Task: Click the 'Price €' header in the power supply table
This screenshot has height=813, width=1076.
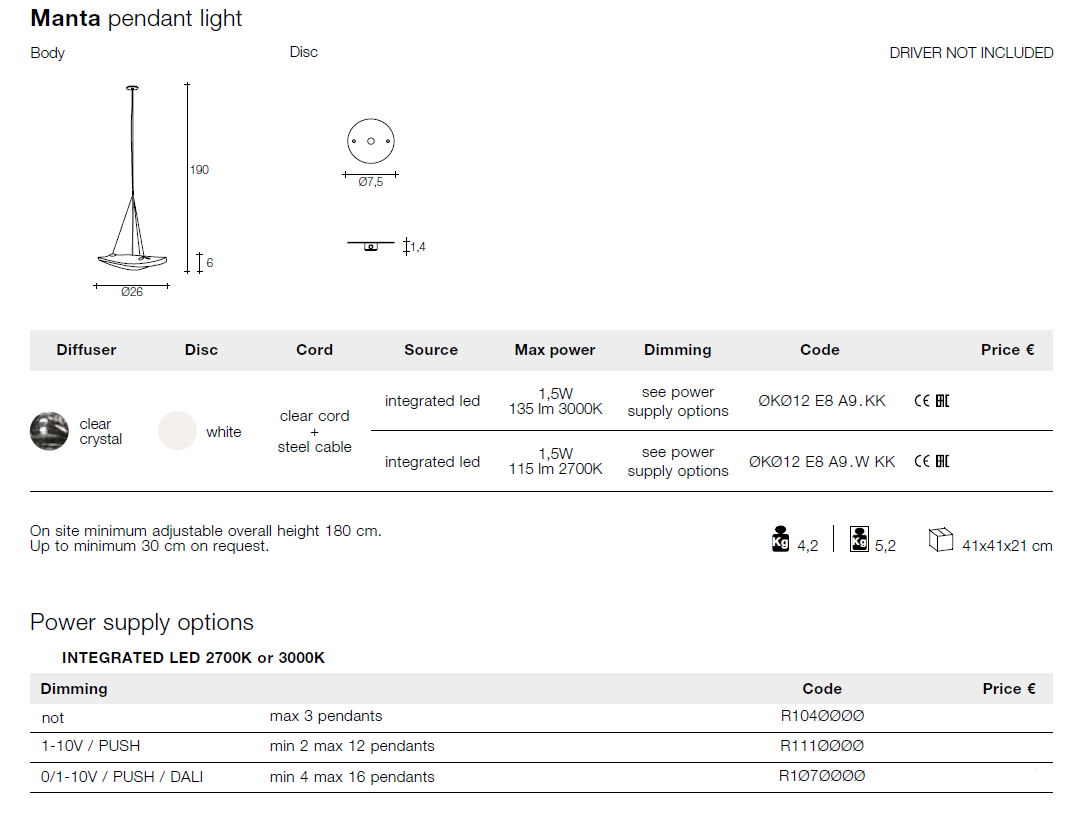Action: (x=1009, y=689)
